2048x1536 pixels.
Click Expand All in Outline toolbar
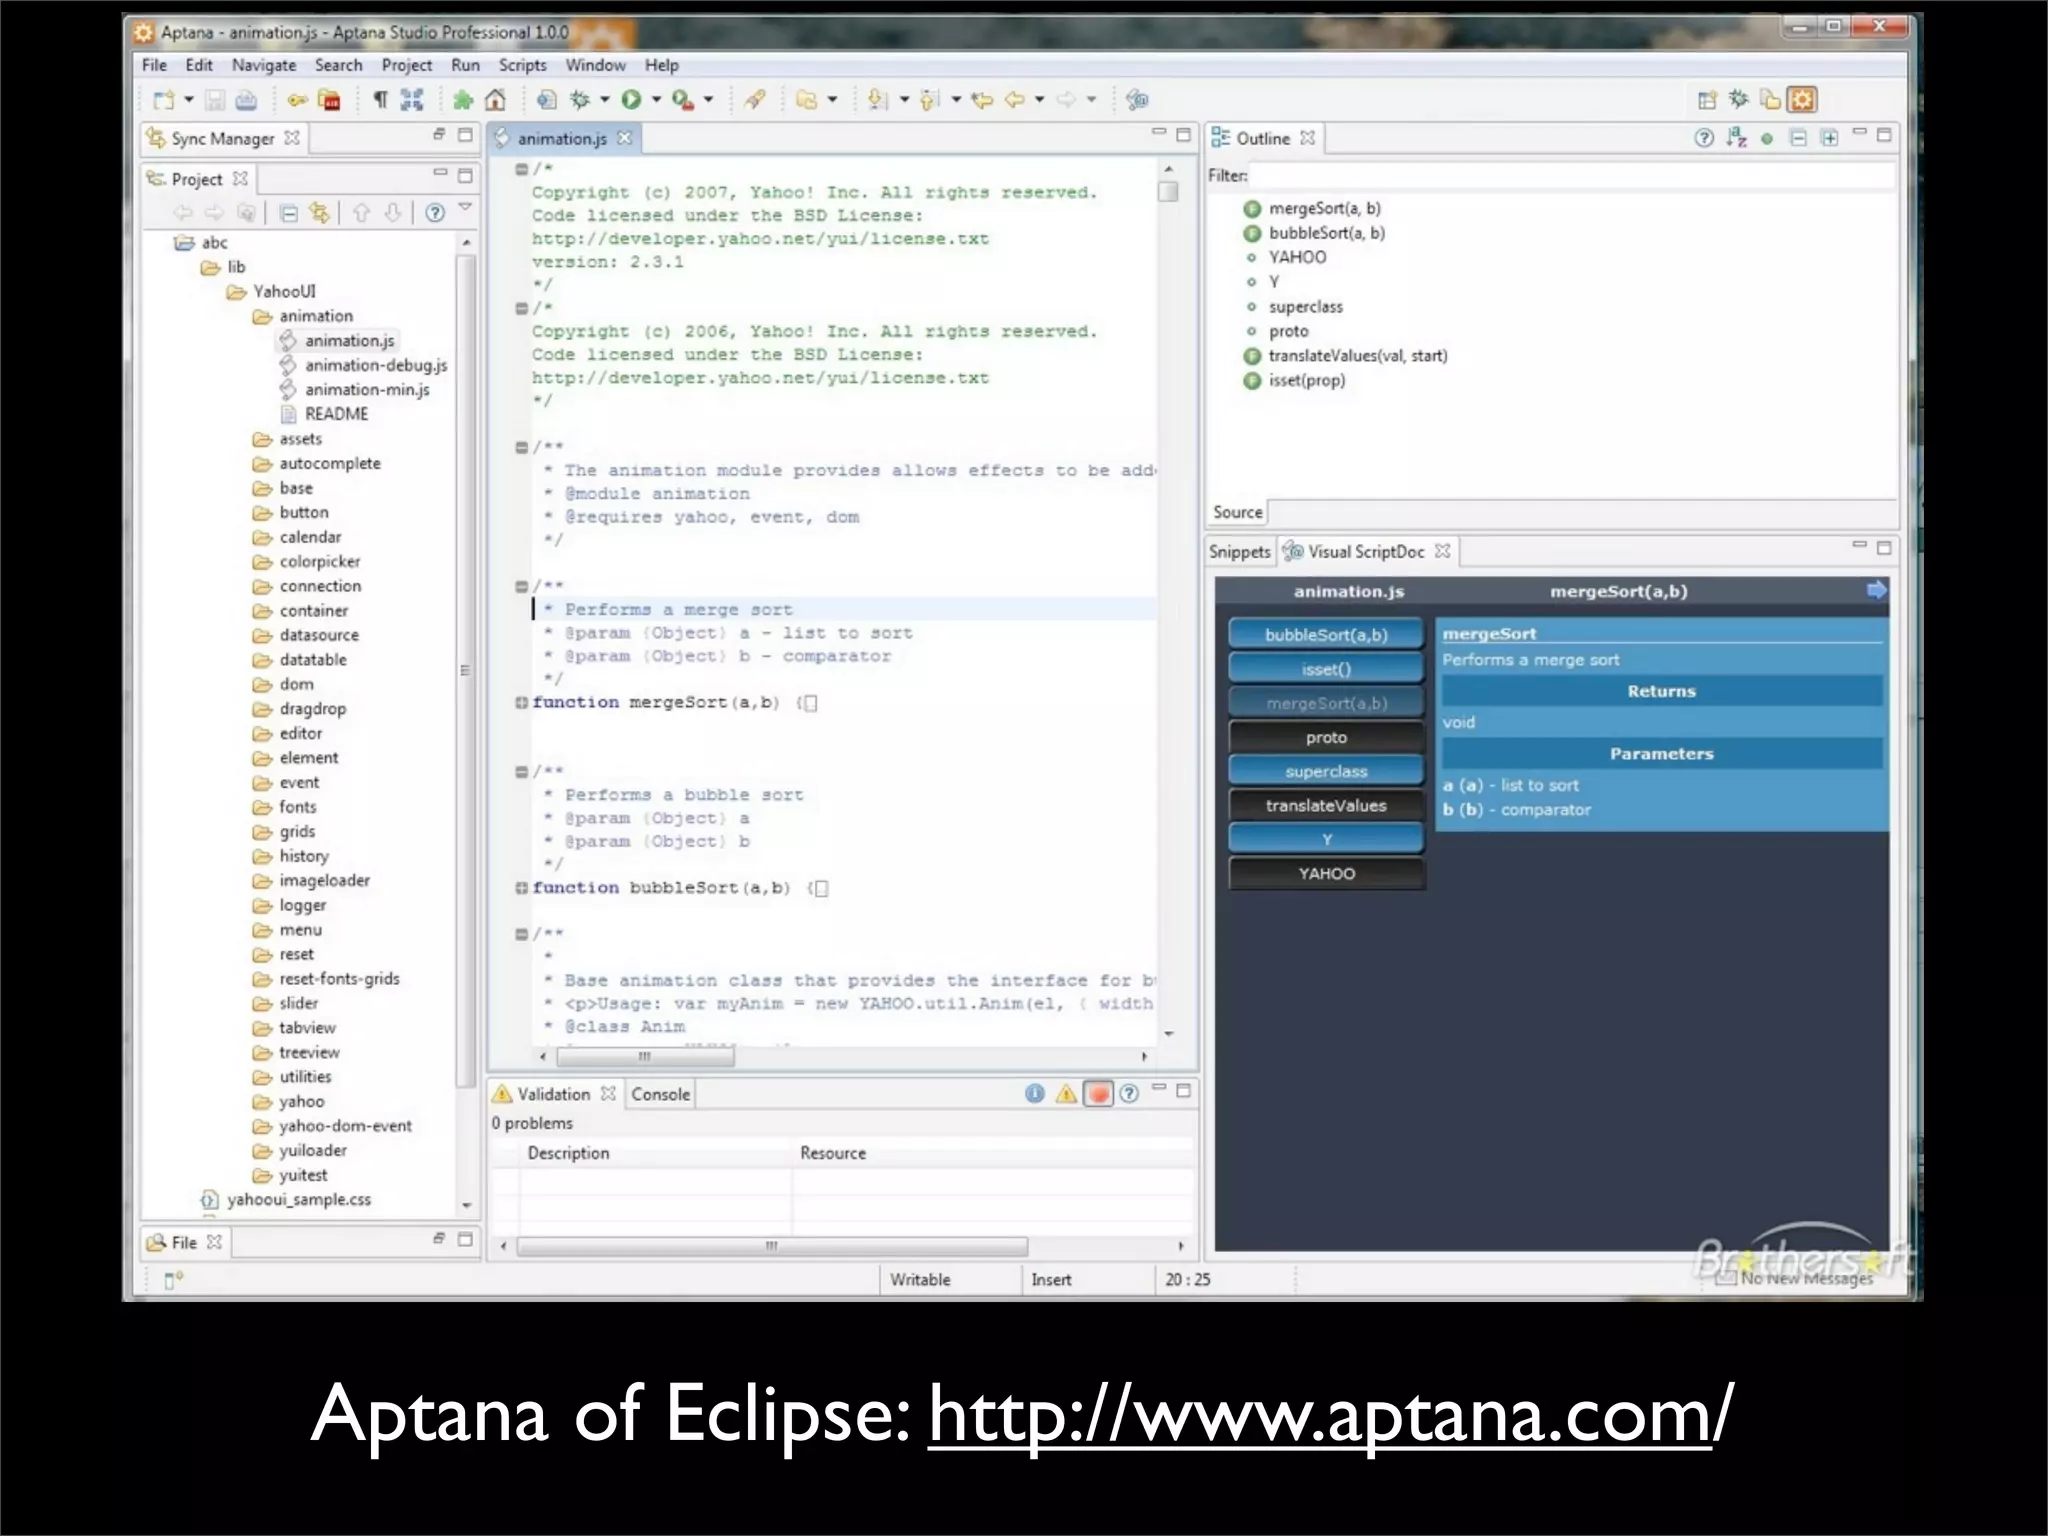coord(1829,138)
